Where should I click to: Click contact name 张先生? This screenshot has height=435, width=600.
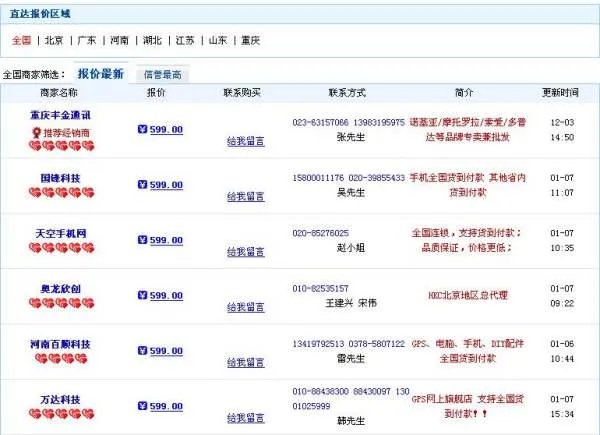(351, 137)
